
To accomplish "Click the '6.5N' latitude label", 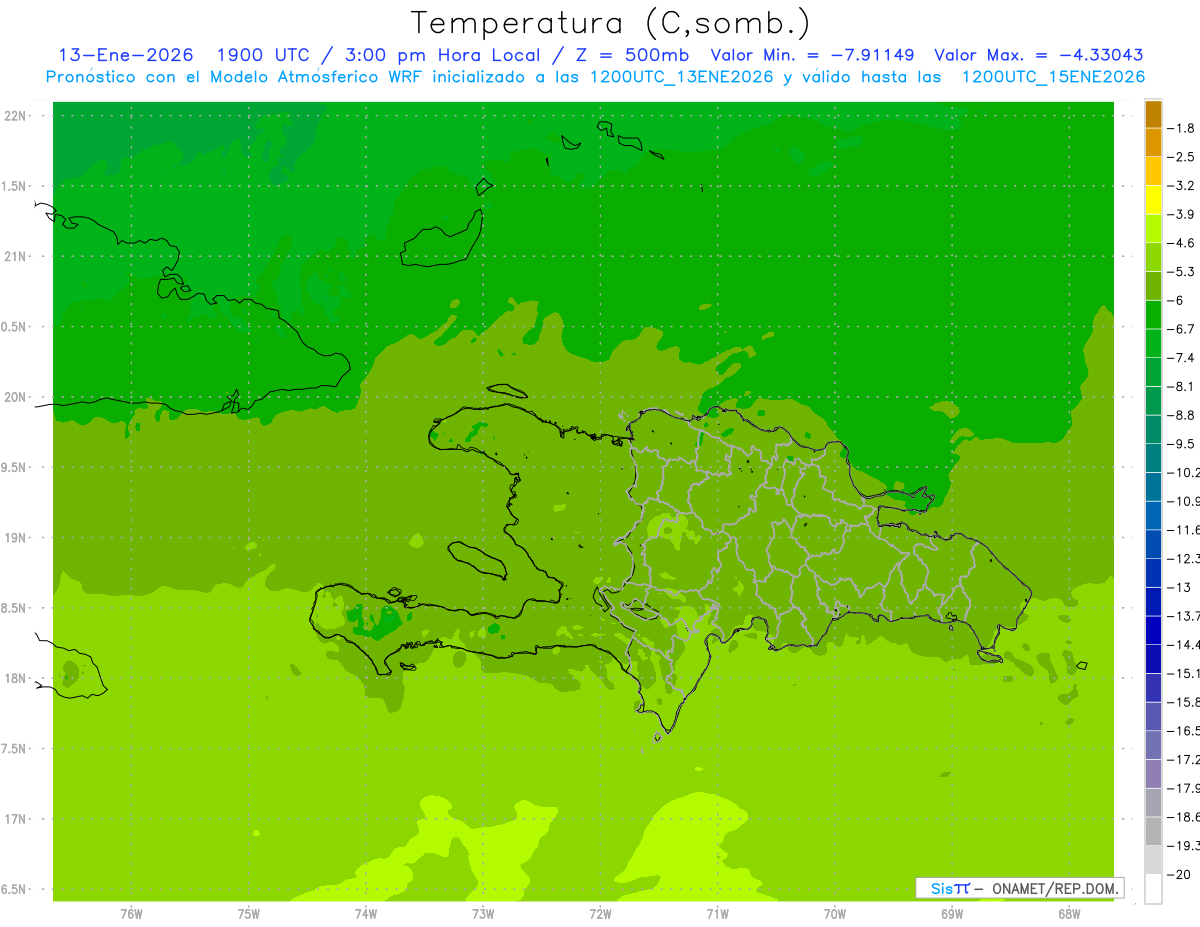I will [x=14, y=889].
